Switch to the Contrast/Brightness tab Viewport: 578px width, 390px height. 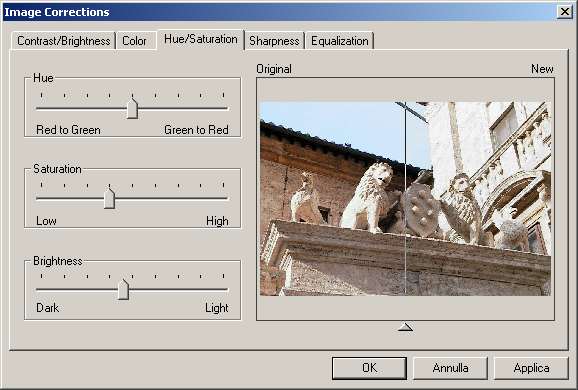[63, 41]
